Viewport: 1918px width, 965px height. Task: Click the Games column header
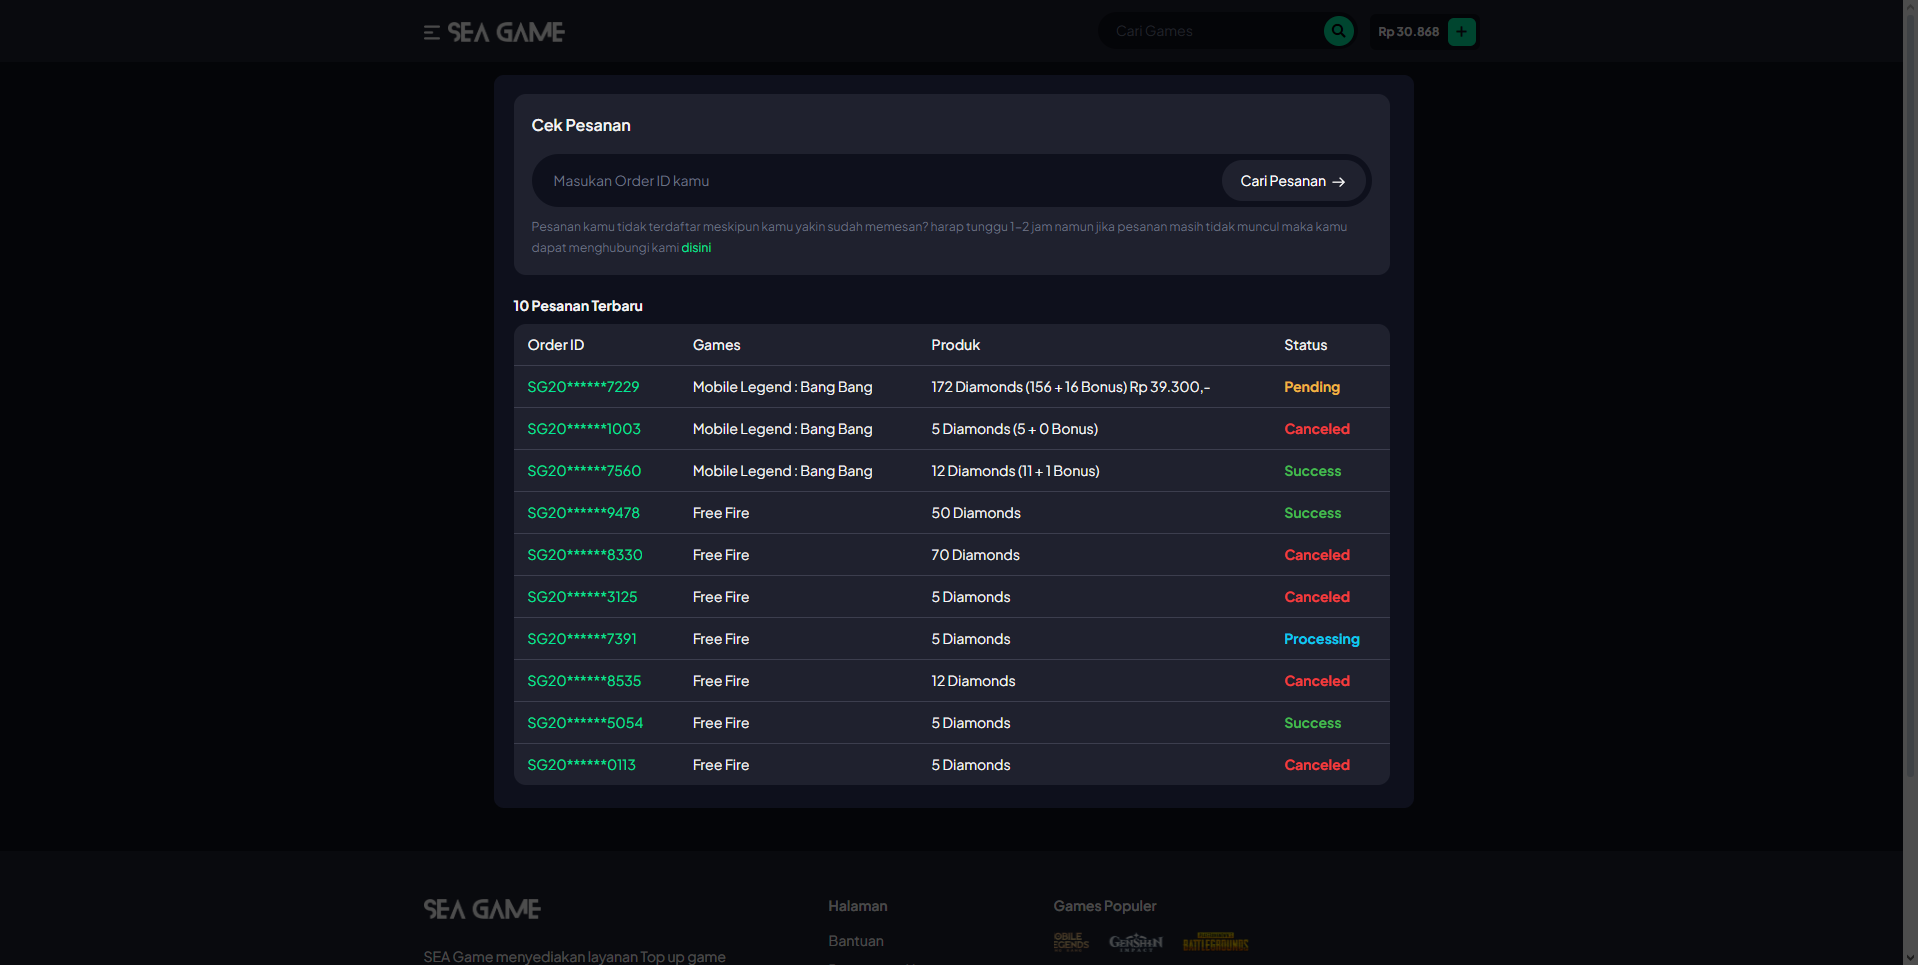716,345
